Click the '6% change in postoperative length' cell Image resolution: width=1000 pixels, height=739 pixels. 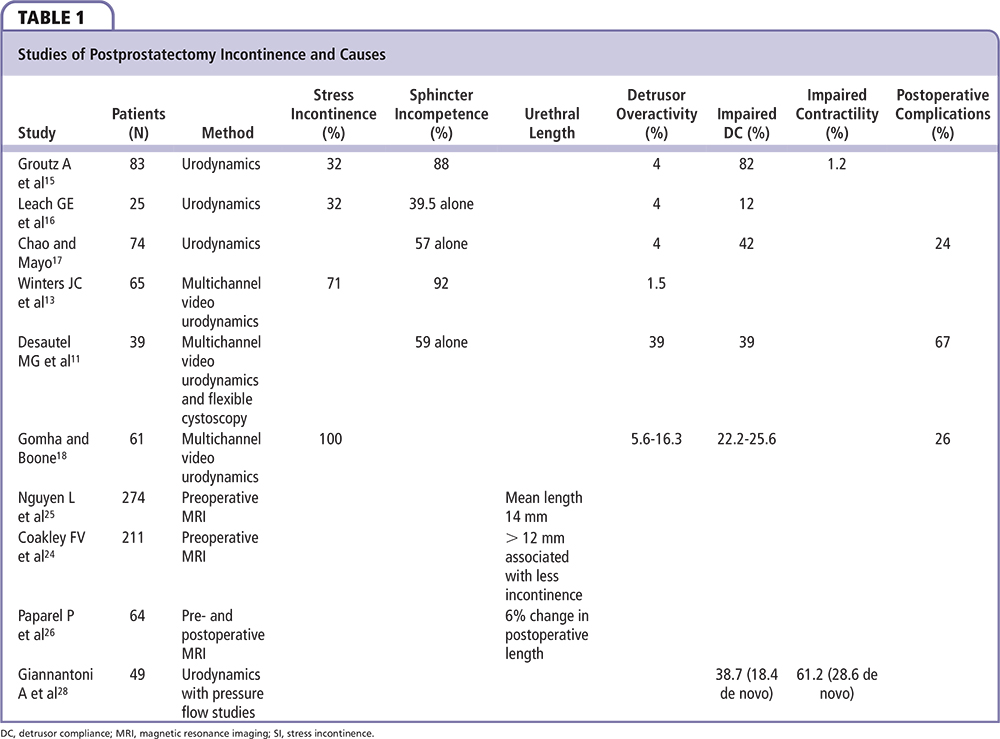546,635
